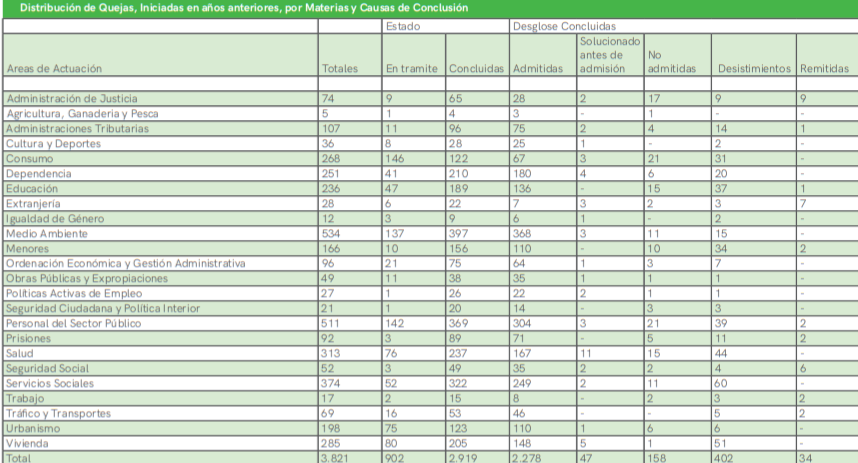The width and height of the screenshot is (858, 463).
Task: Select Salud's Totales value of 313
Action: click(332, 353)
